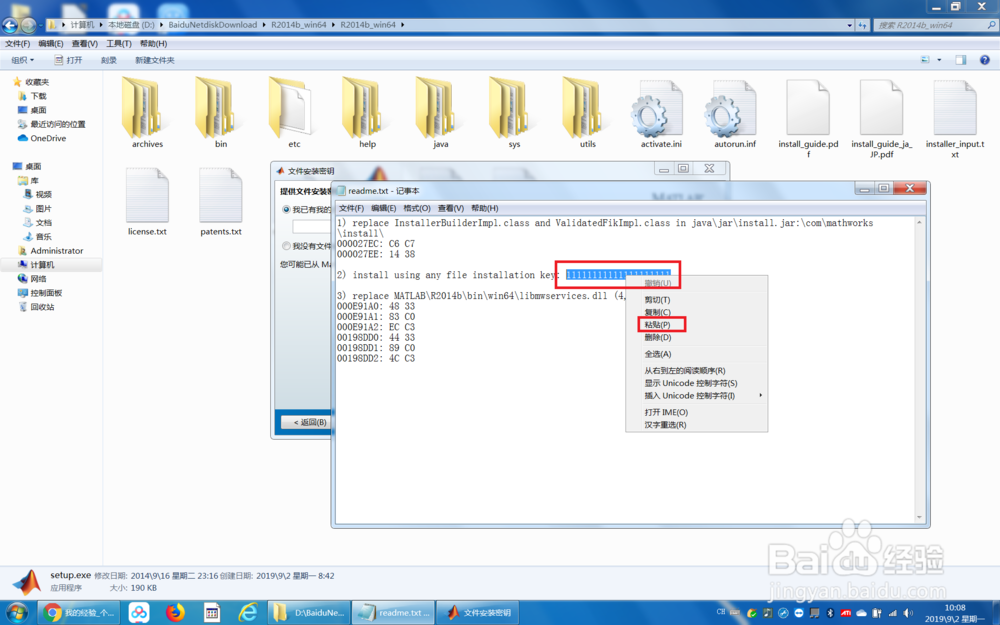Screen dimensions: 1000x625
Task: Select the autorun.inf file
Action: pos(735,114)
